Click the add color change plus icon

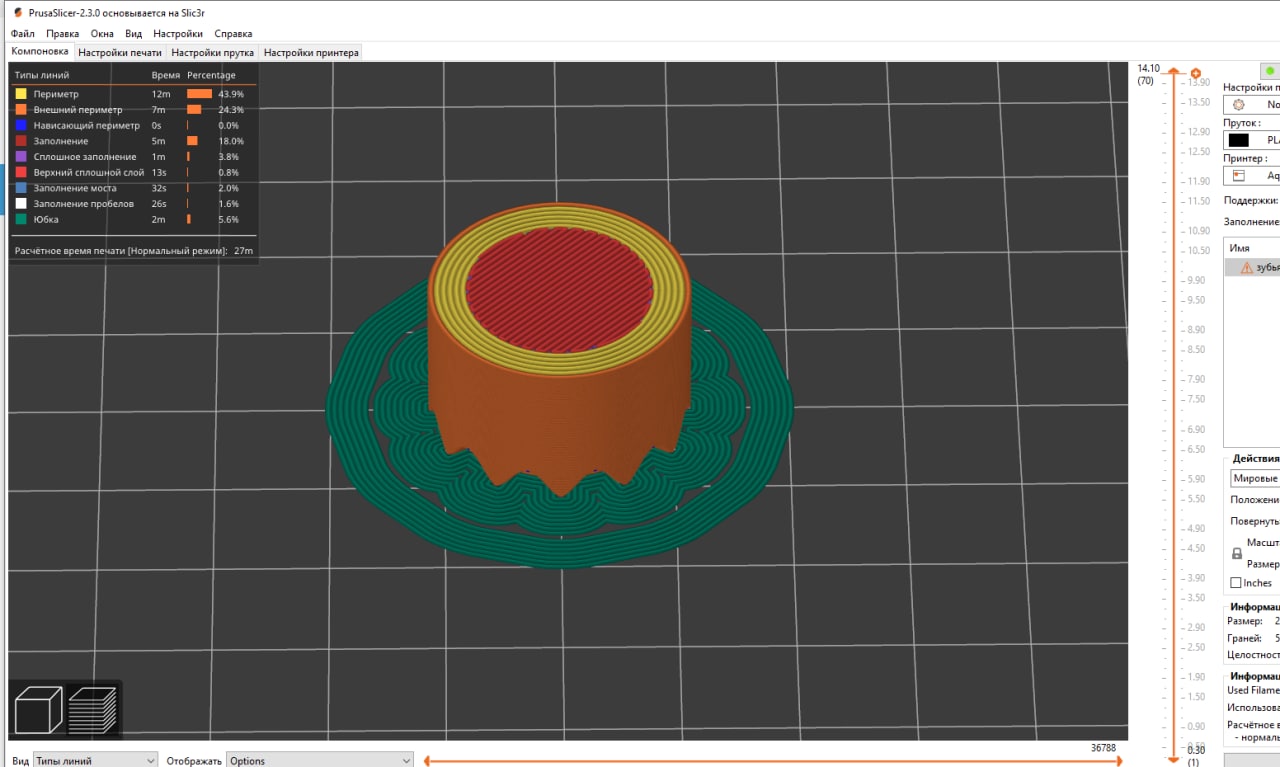click(x=1195, y=73)
